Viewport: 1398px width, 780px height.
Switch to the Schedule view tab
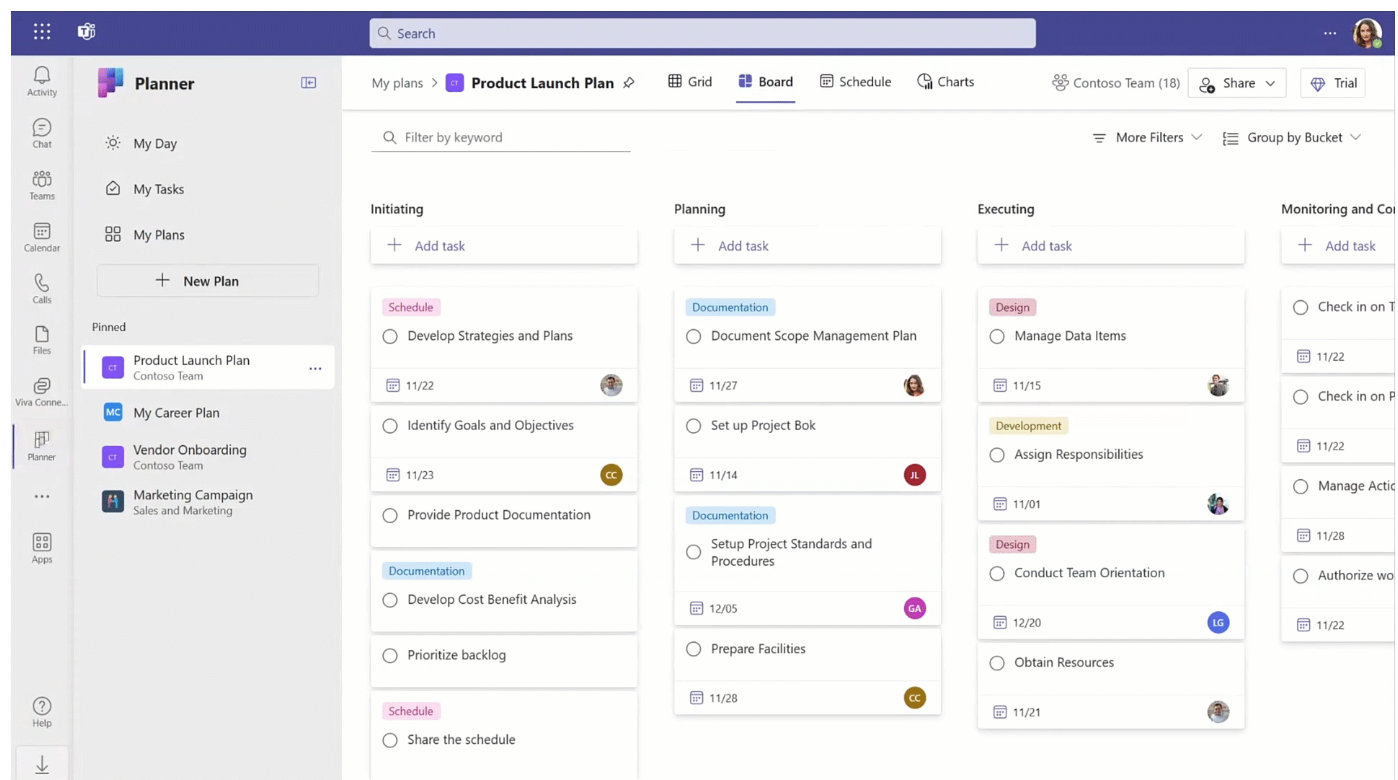[855, 82]
